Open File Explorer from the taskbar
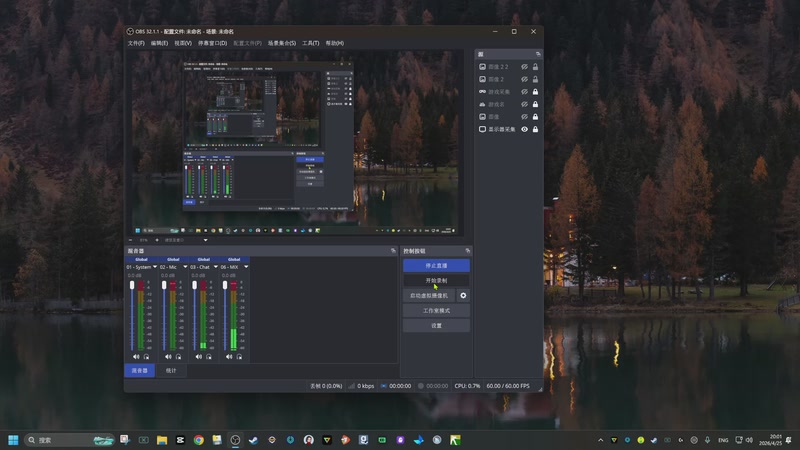Screen dimensions: 800x450 point(162,440)
